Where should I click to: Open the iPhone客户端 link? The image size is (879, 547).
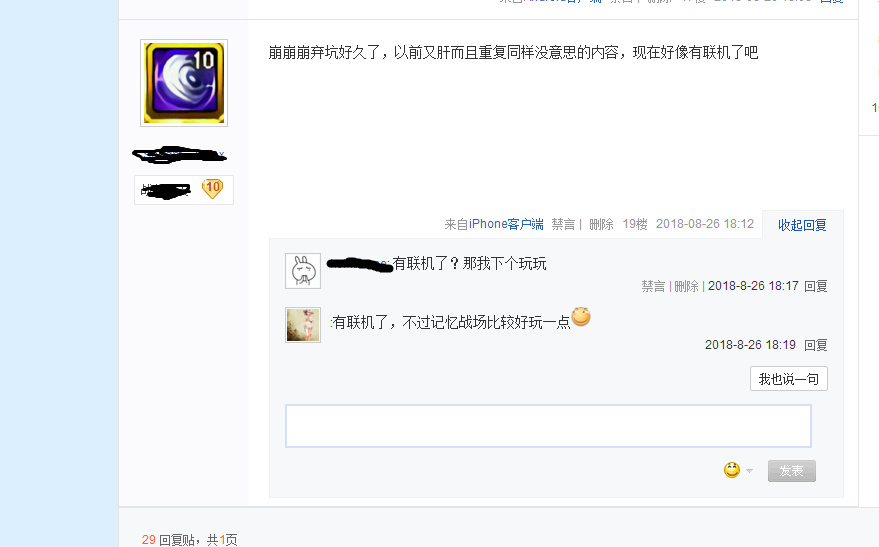[506, 224]
